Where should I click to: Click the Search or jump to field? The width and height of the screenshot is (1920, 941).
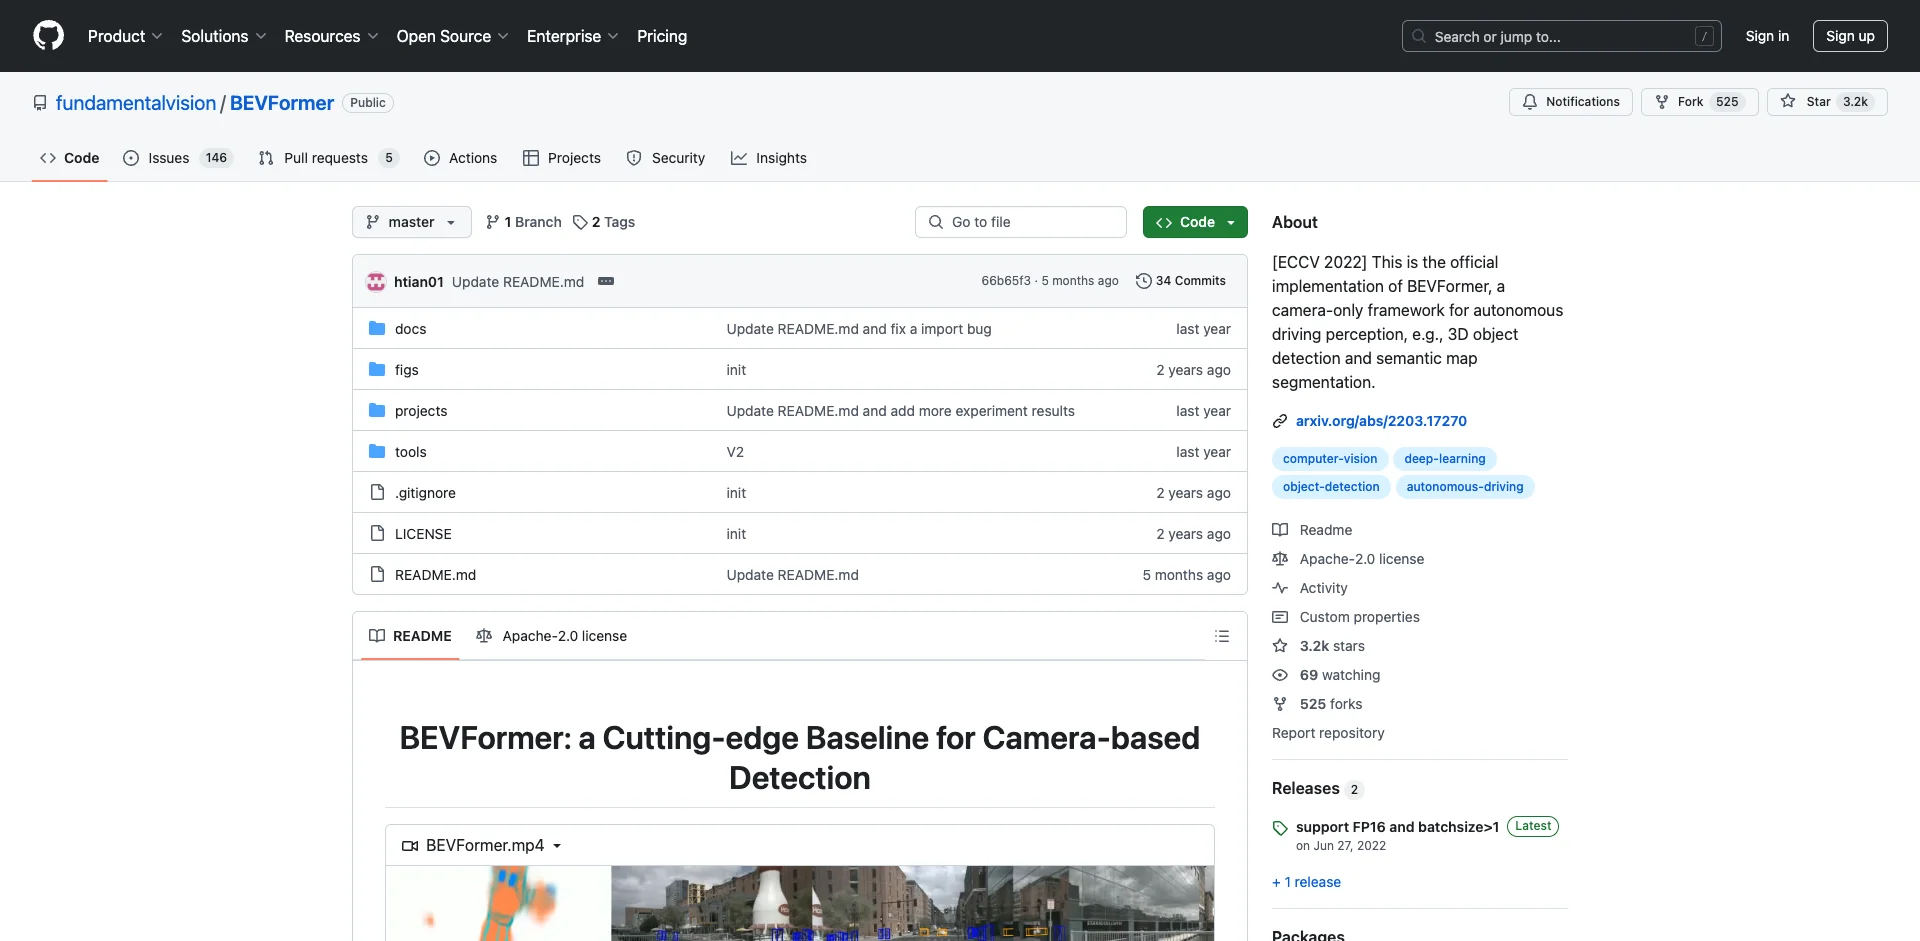pyautogui.click(x=1561, y=36)
